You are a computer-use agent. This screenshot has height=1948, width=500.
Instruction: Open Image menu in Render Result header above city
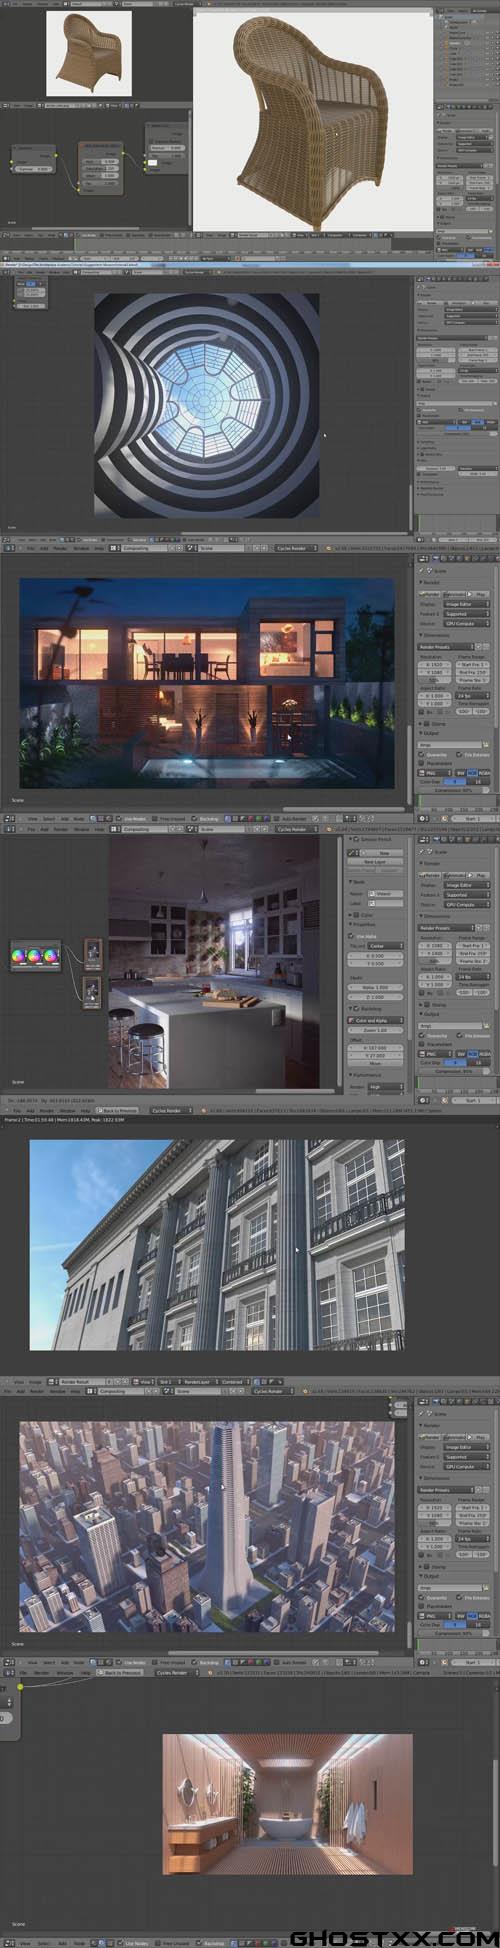tap(34, 1384)
